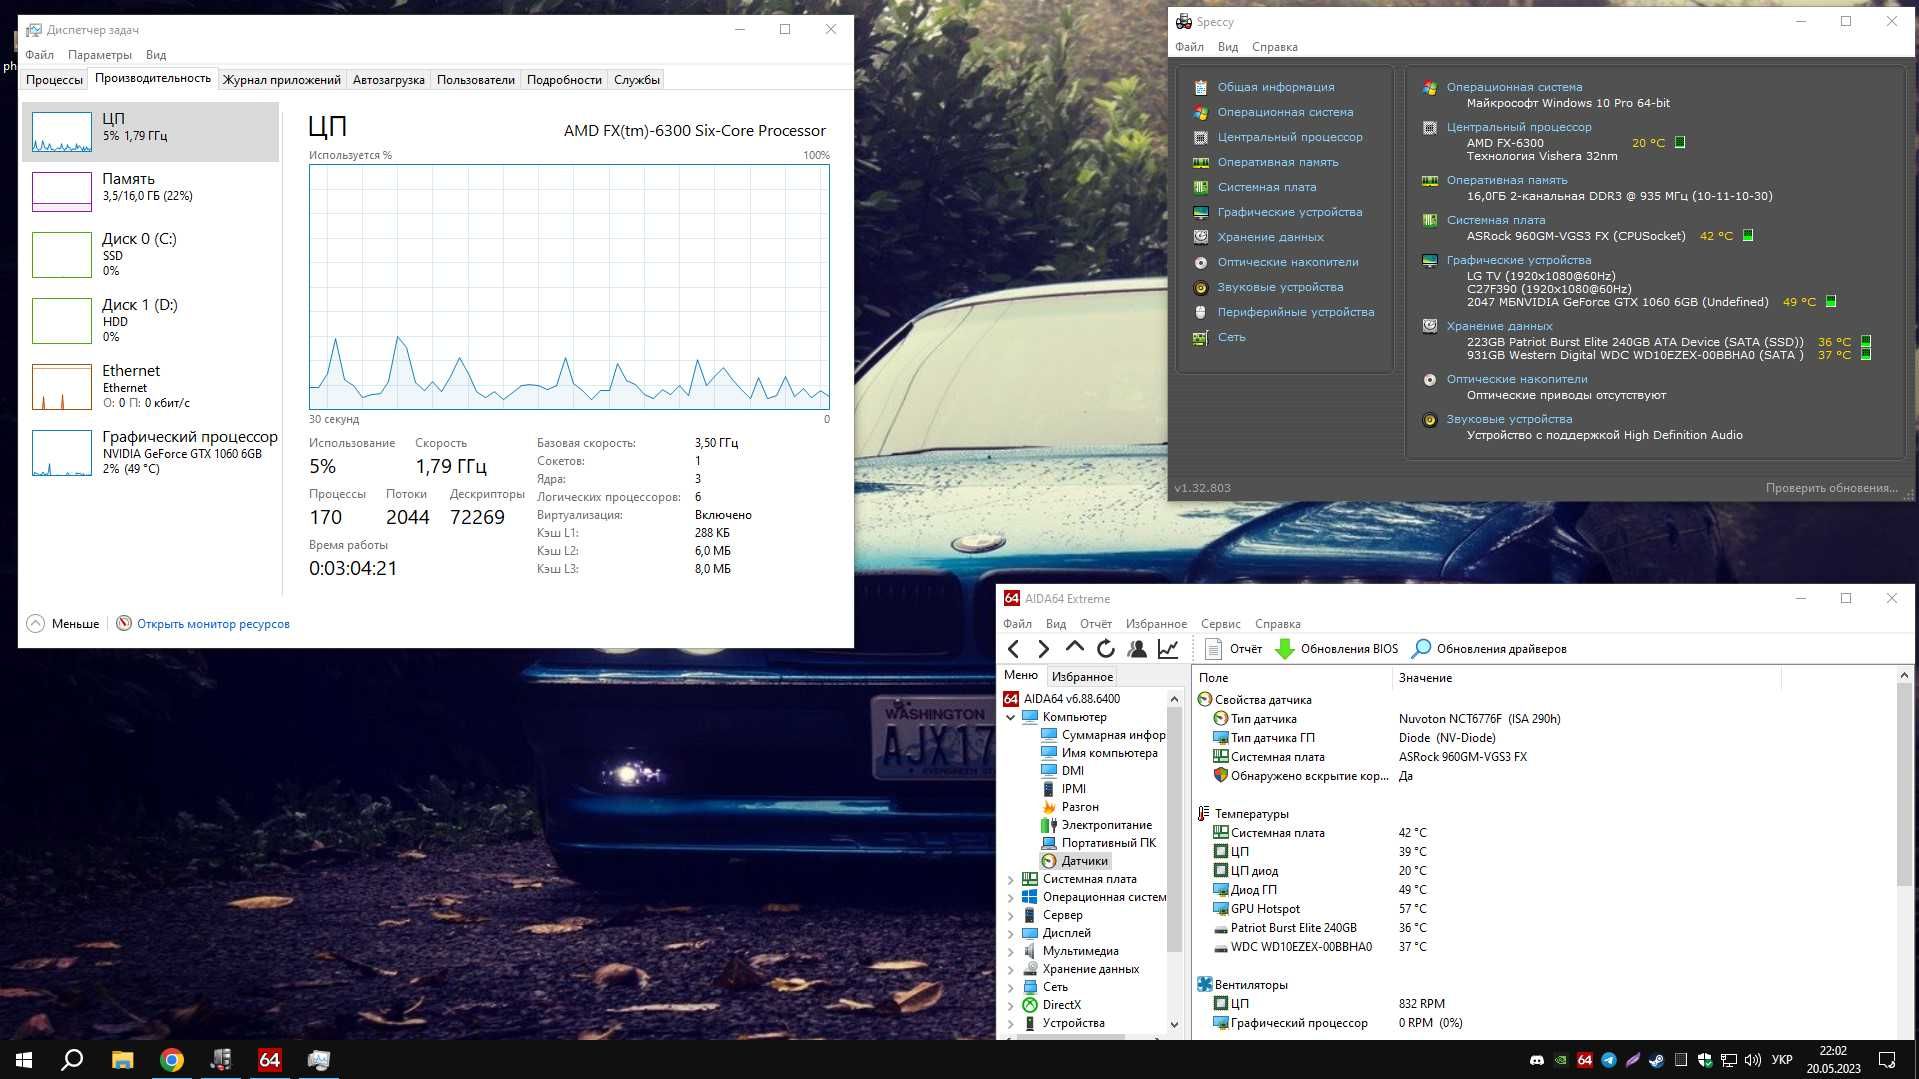The height and width of the screenshot is (1079, 1919).
Task: Click AIDA64 tree scrollbar down arrow
Action: pos(1174,1025)
